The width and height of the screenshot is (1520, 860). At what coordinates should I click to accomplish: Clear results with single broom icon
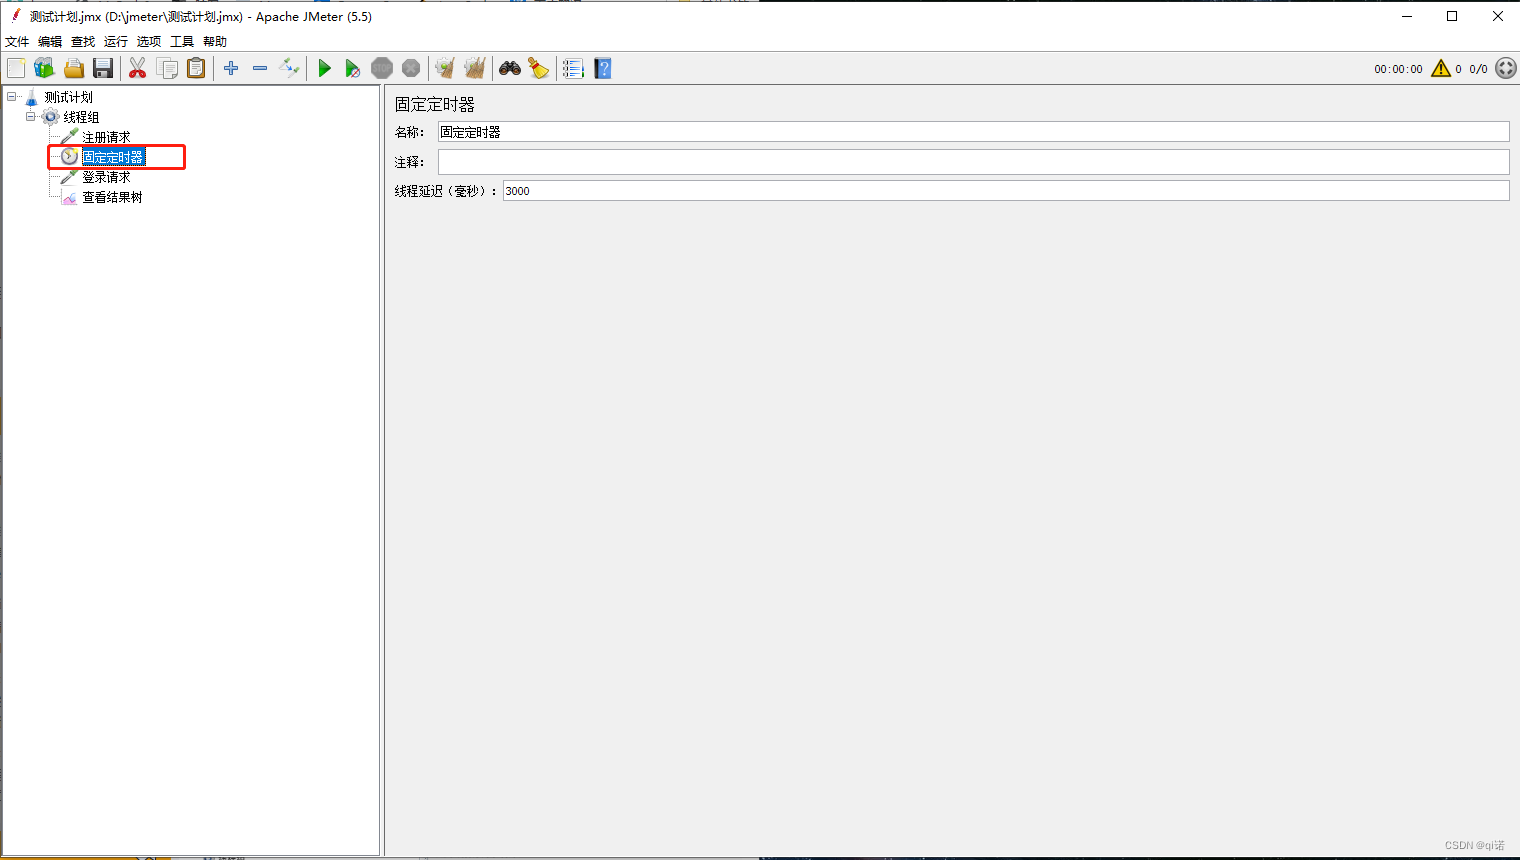(x=445, y=68)
